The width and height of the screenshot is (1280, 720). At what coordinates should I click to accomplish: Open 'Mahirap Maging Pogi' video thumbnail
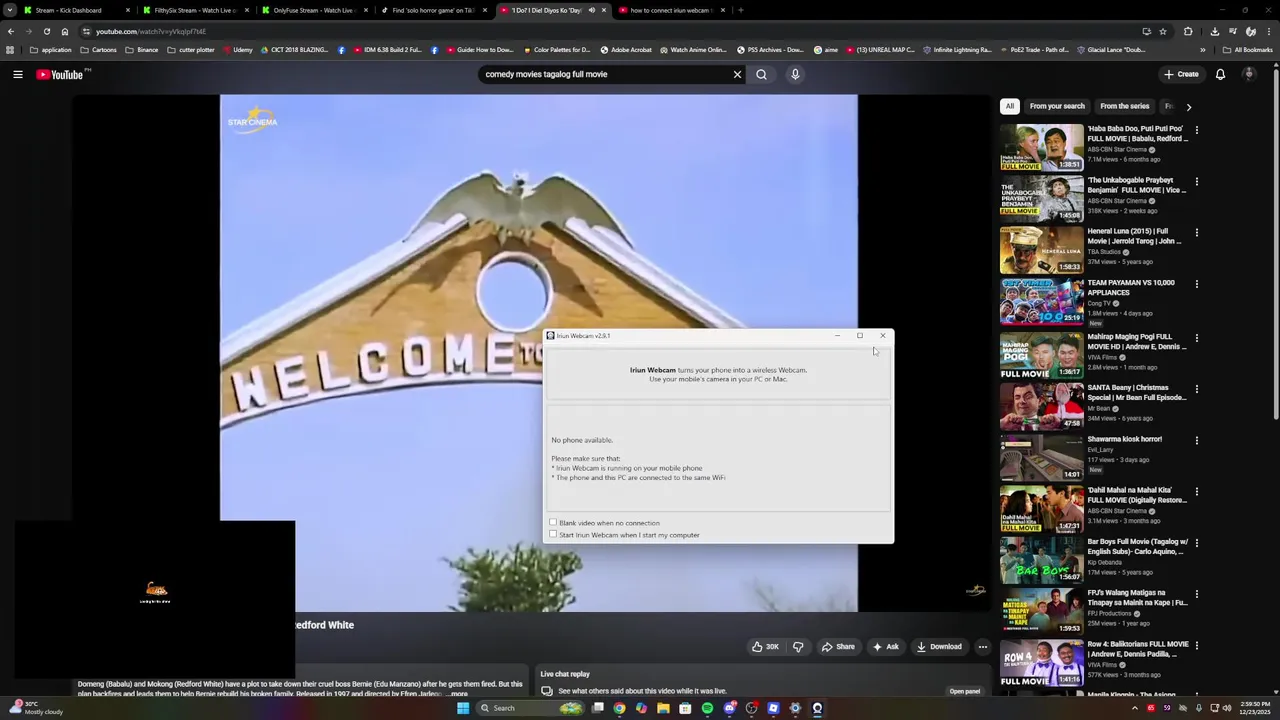(x=1041, y=354)
